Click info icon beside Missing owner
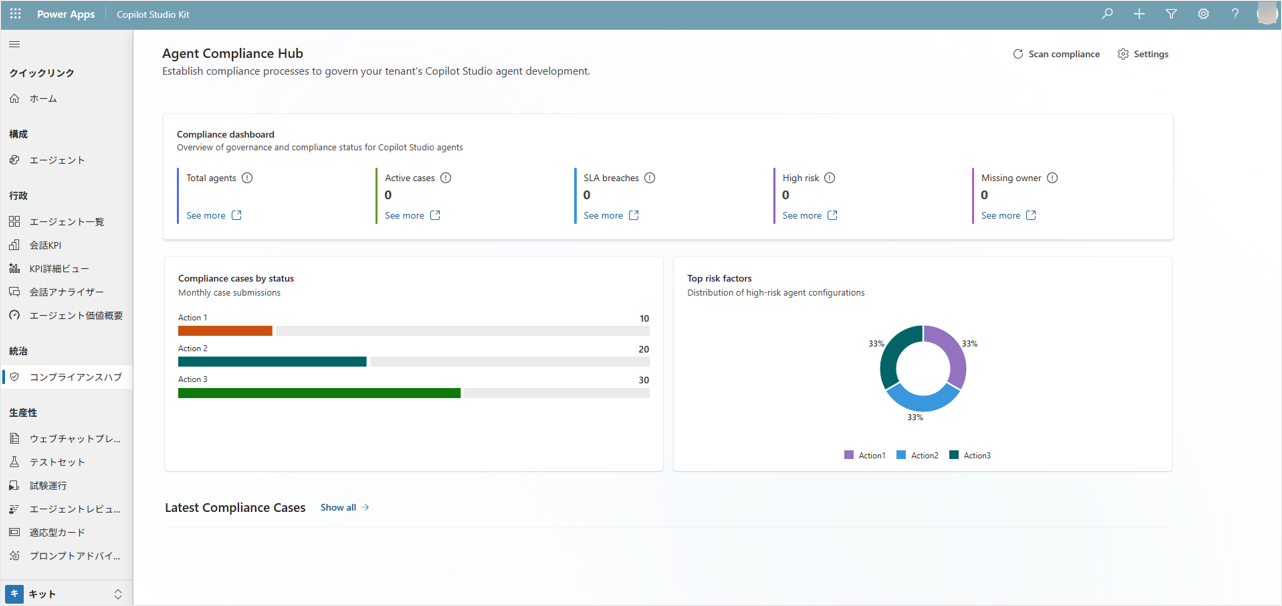Image resolution: width=1282 pixels, height=606 pixels. (x=1052, y=178)
